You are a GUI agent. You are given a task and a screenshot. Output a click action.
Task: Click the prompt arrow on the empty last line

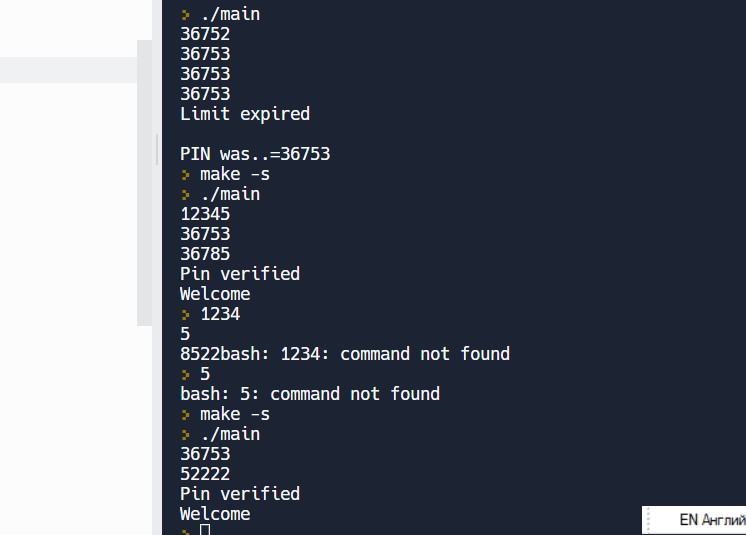pos(185,531)
